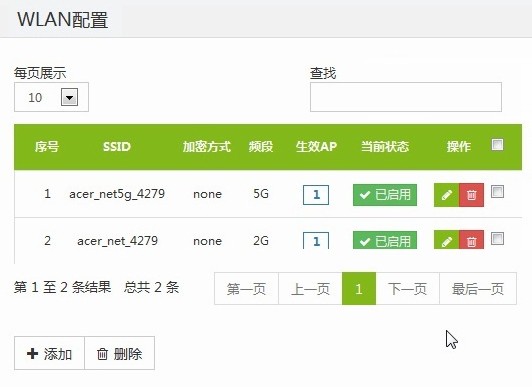Sort by SSID column header

[x=117, y=147]
